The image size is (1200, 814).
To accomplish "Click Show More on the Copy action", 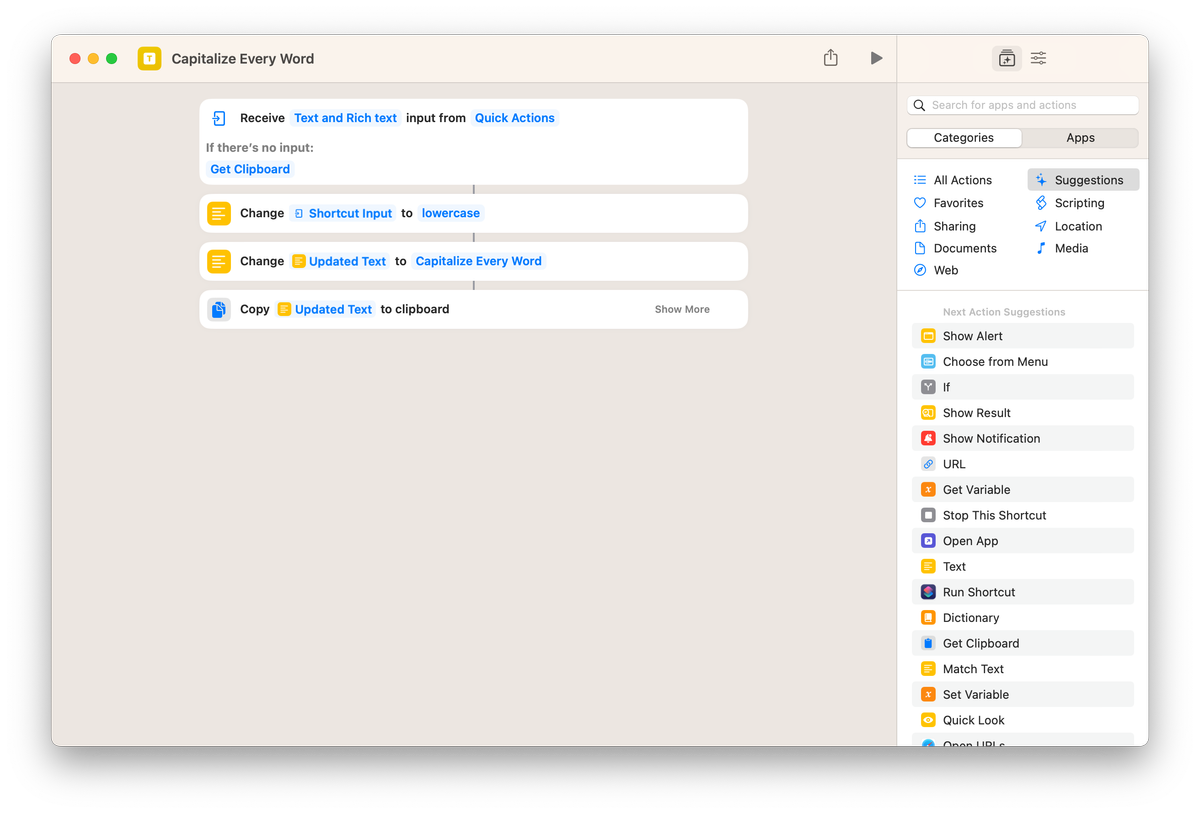I will [x=682, y=309].
